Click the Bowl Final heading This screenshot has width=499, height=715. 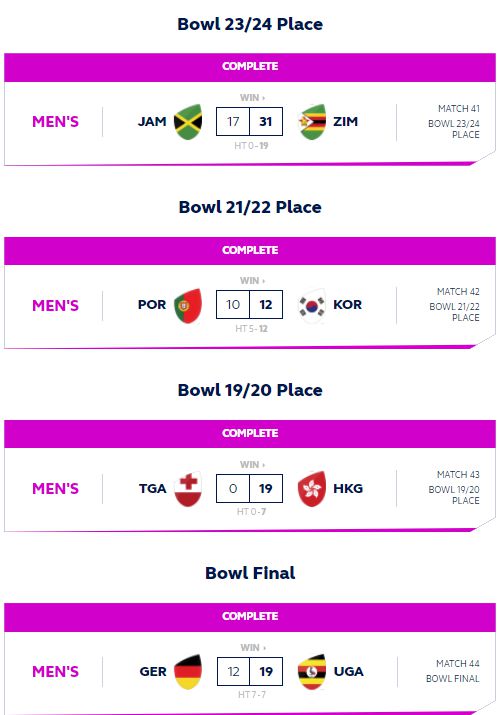point(250,573)
